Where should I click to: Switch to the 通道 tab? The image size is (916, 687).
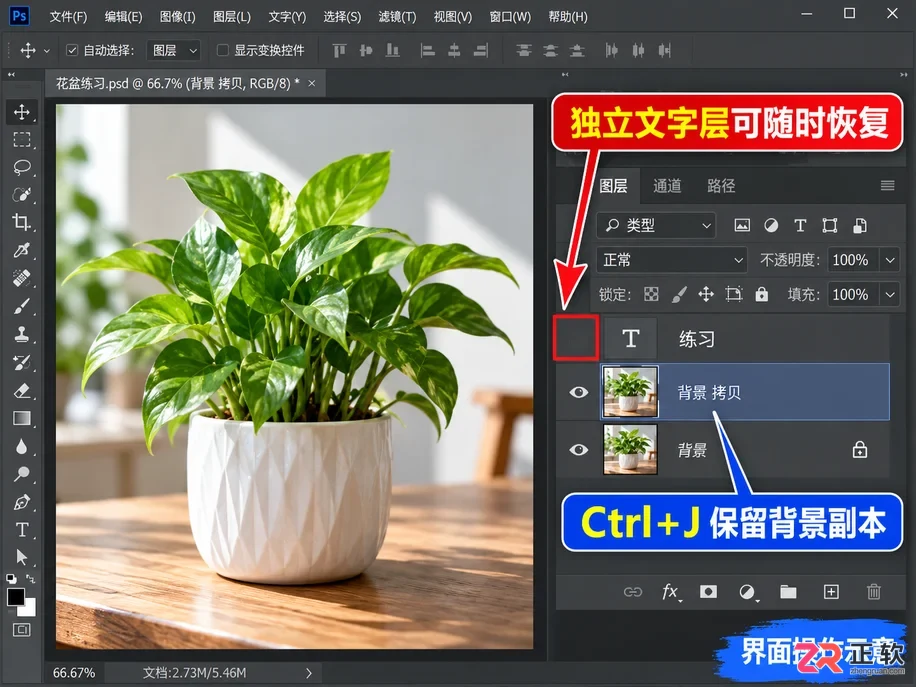667,186
